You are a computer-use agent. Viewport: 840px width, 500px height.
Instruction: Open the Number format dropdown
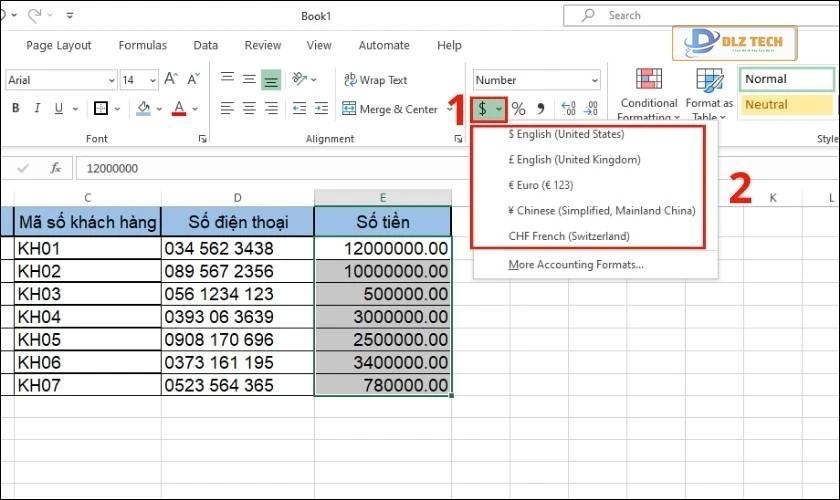coord(595,80)
